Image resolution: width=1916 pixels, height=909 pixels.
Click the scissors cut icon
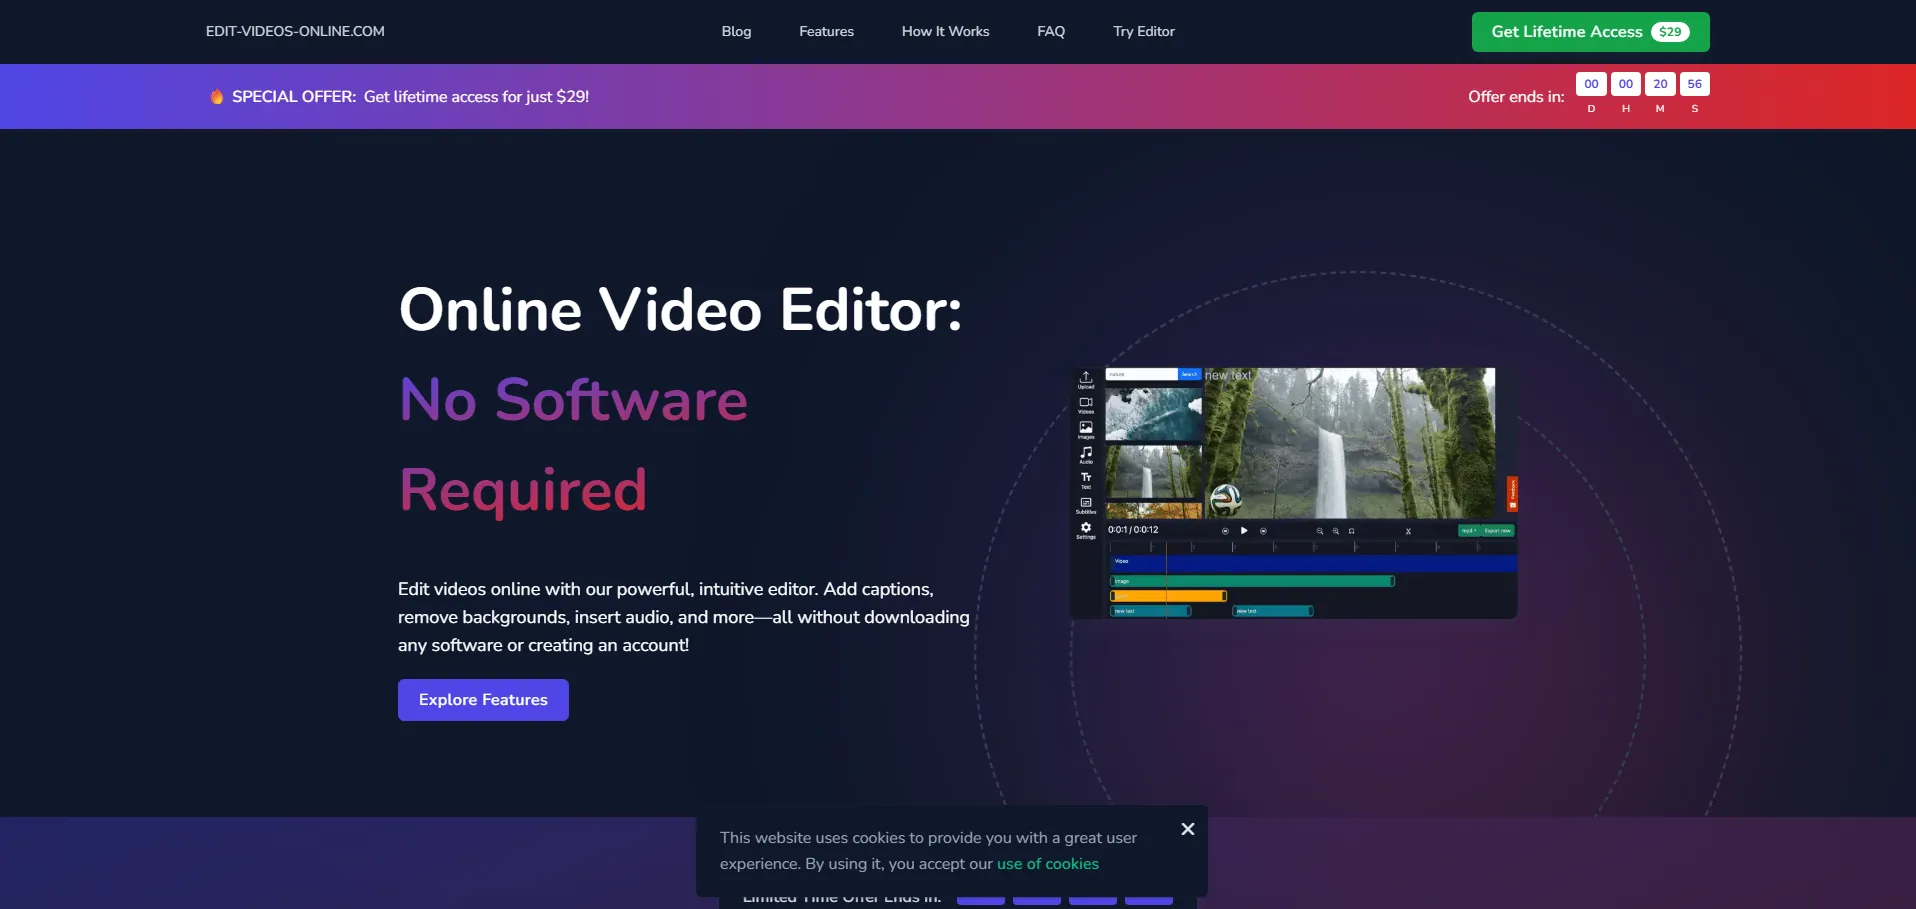pyautogui.click(x=1408, y=531)
